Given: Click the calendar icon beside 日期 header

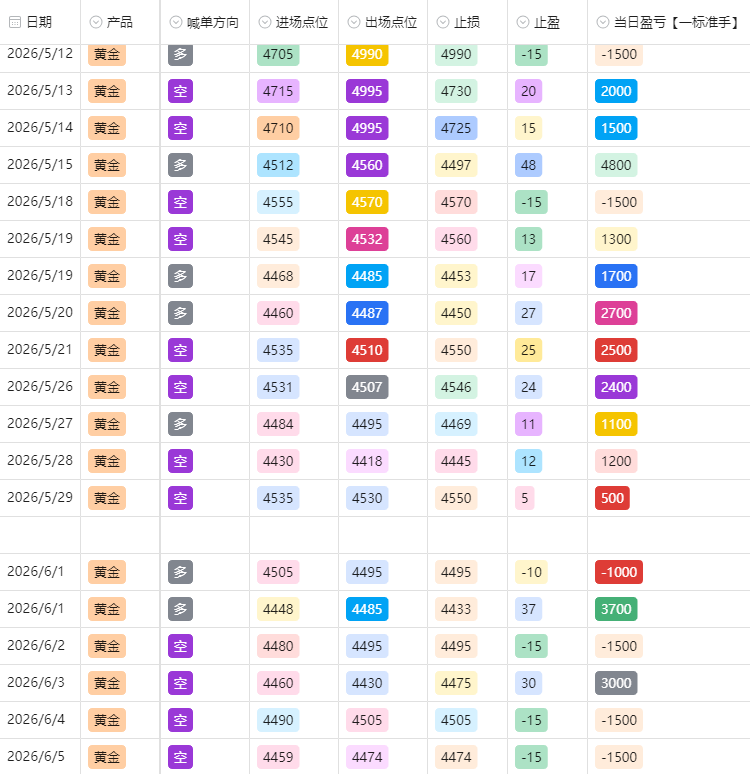Looking at the screenshot, I should tap(15, 22).
